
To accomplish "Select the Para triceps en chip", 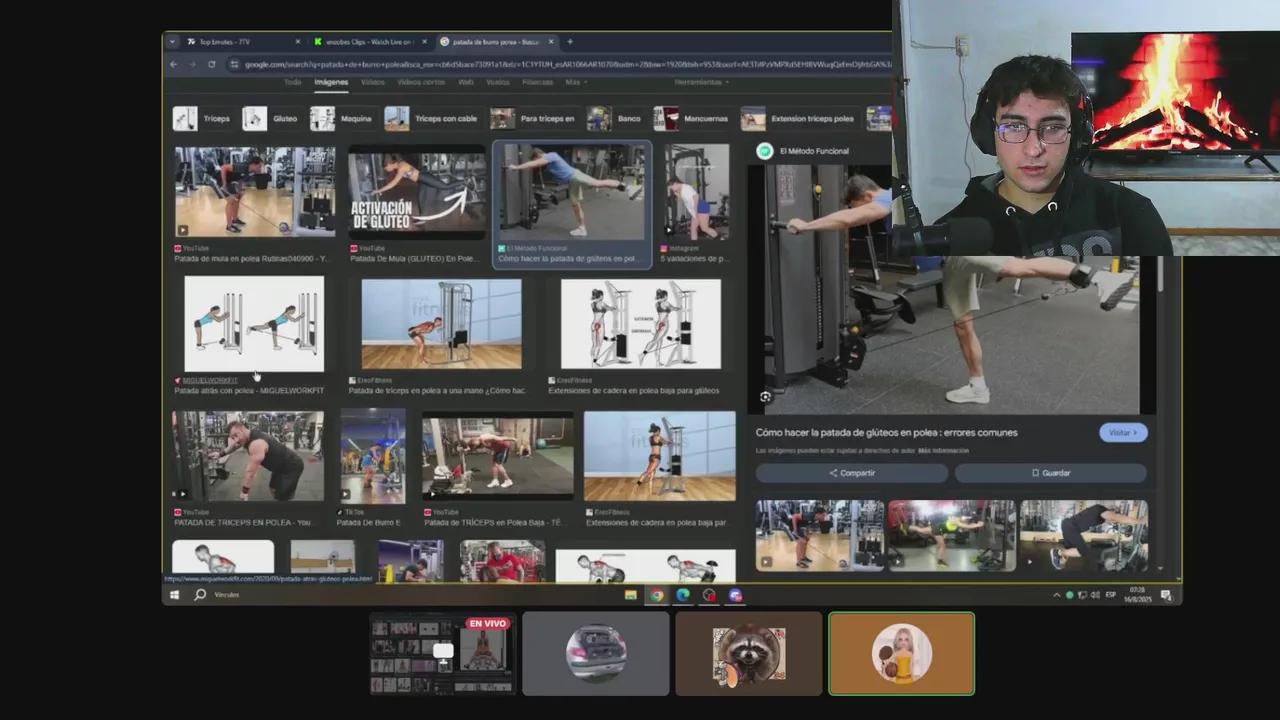I will coord(533,119).
